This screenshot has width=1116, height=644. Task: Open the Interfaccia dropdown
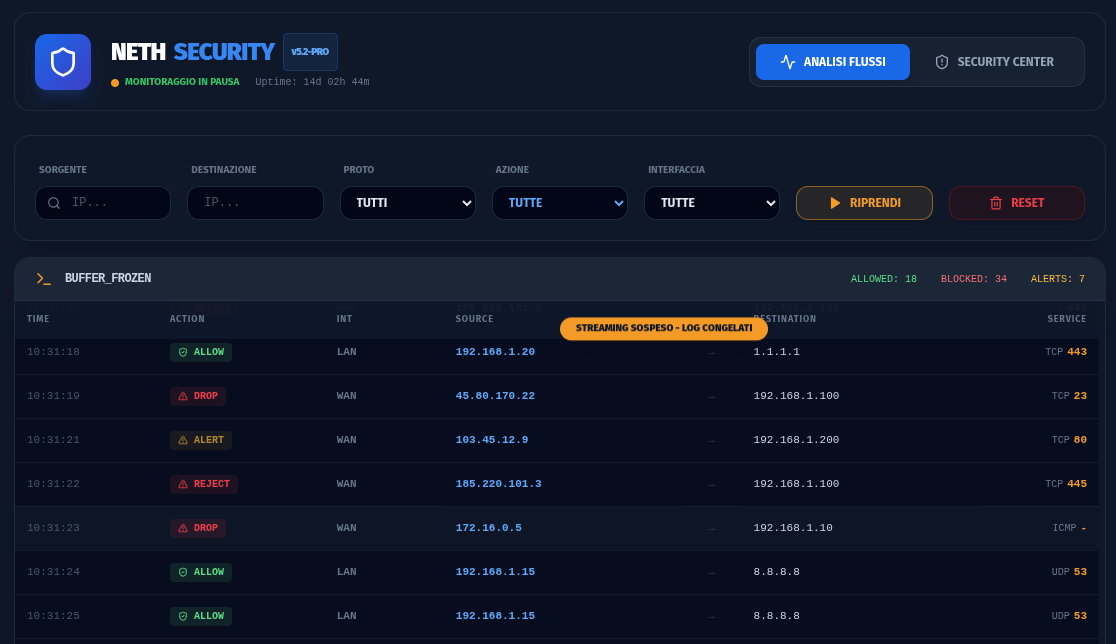(x=712, y=203)
